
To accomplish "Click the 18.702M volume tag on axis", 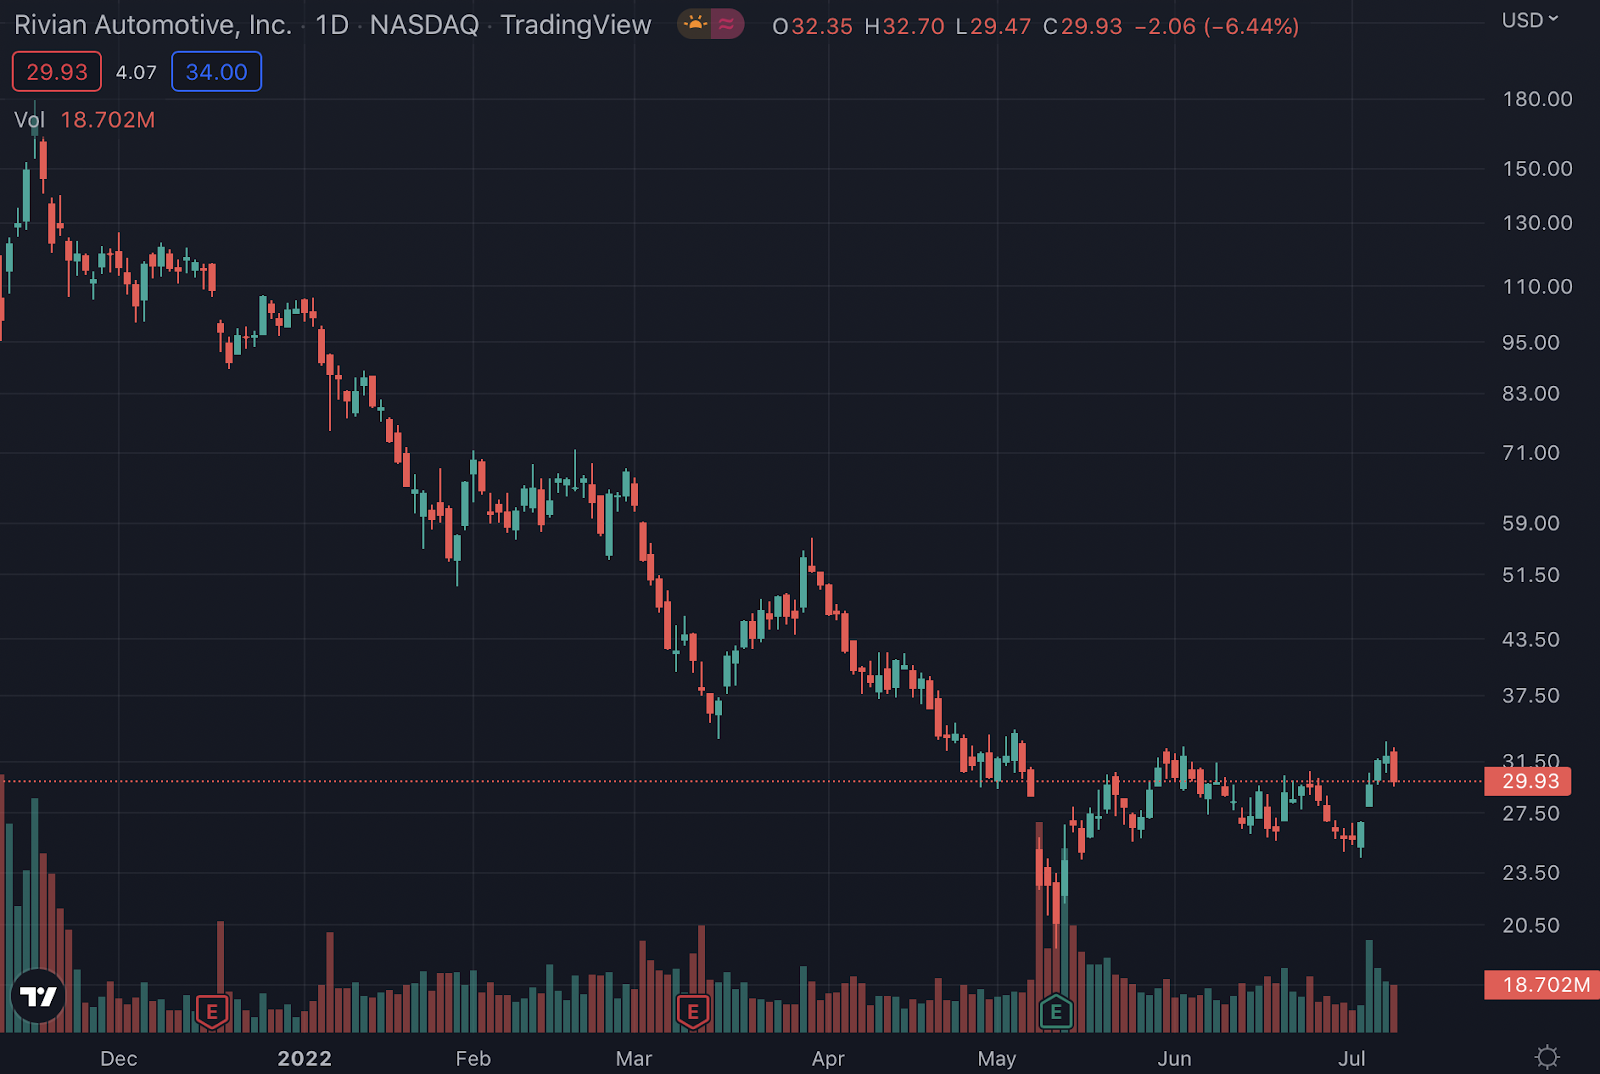I will tap(1541, 985).
